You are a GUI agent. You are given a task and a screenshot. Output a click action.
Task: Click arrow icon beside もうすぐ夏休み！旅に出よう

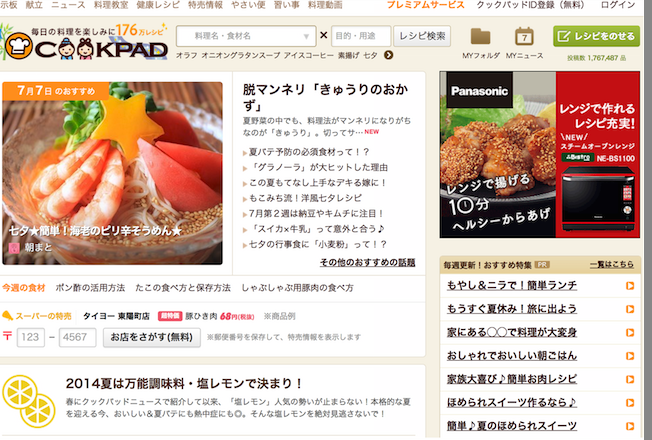630,309
